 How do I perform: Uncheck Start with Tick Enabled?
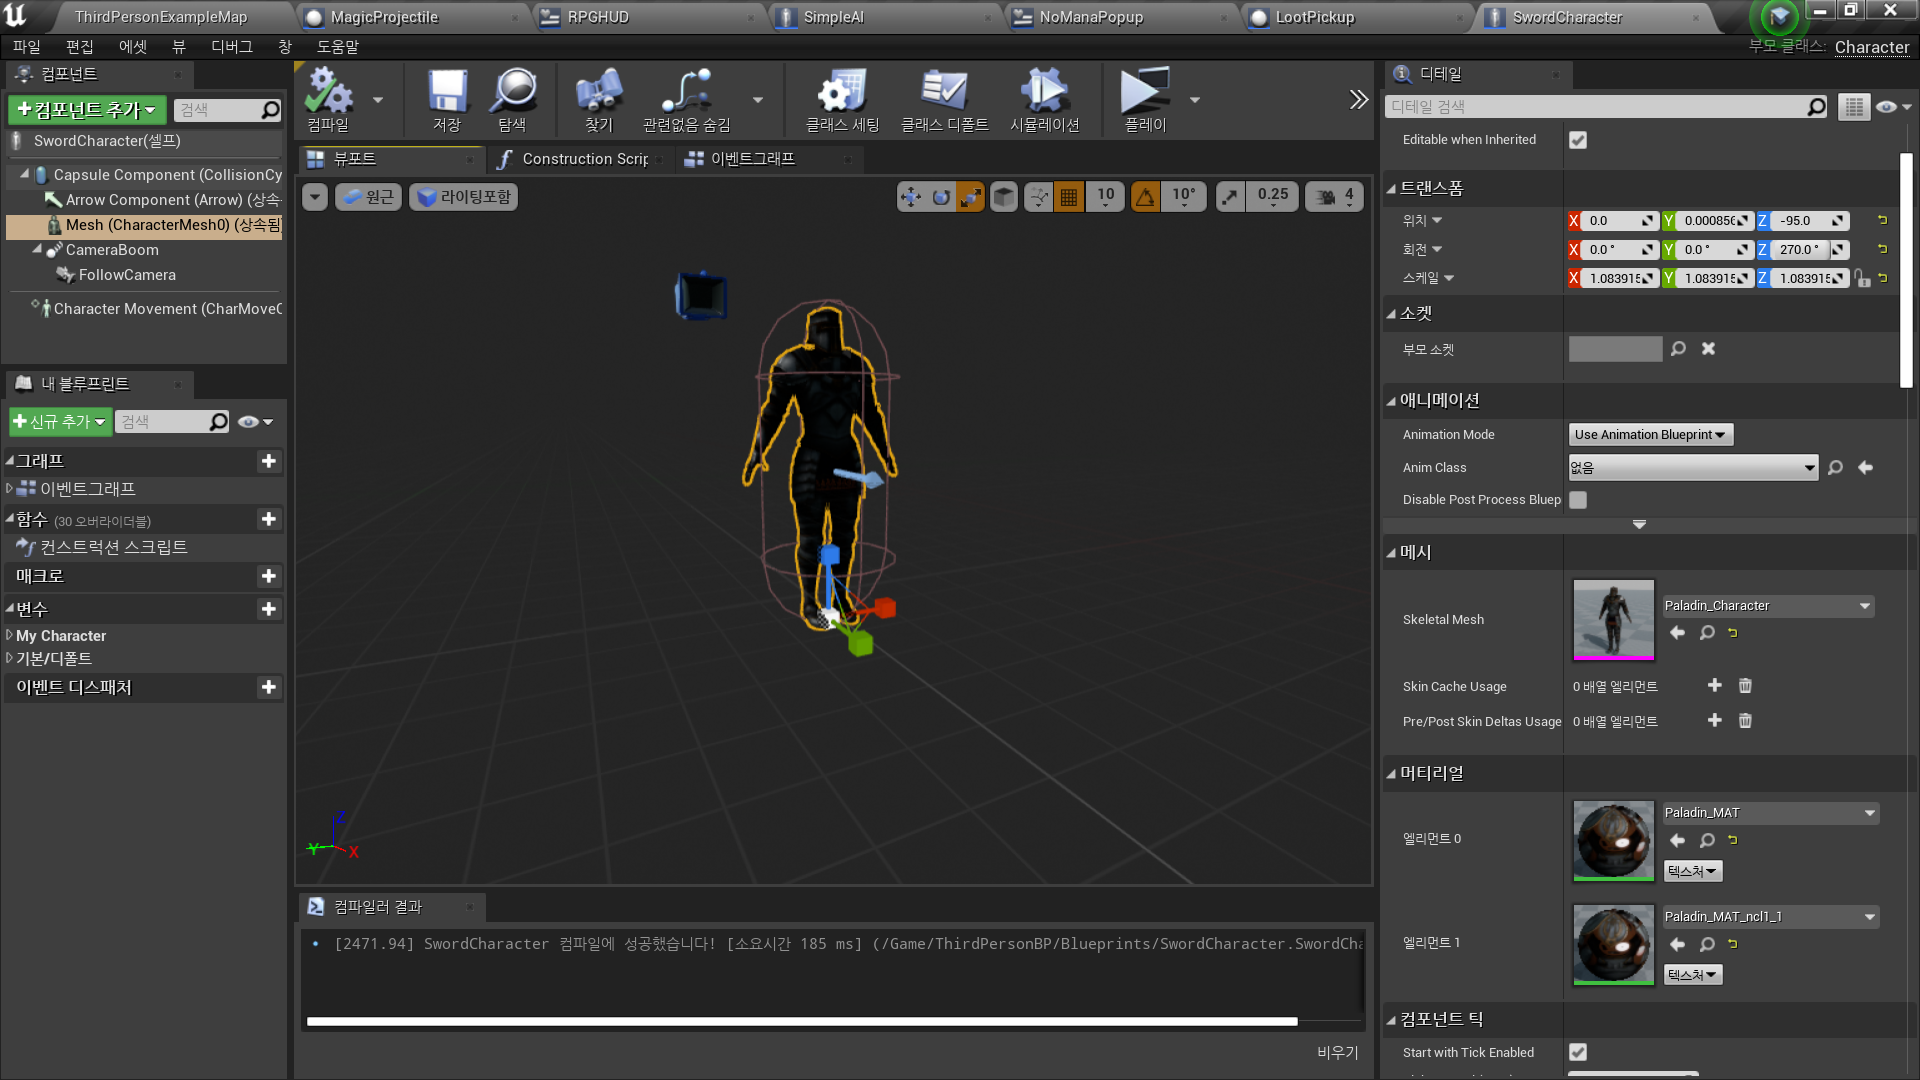click(1577, 1052)
